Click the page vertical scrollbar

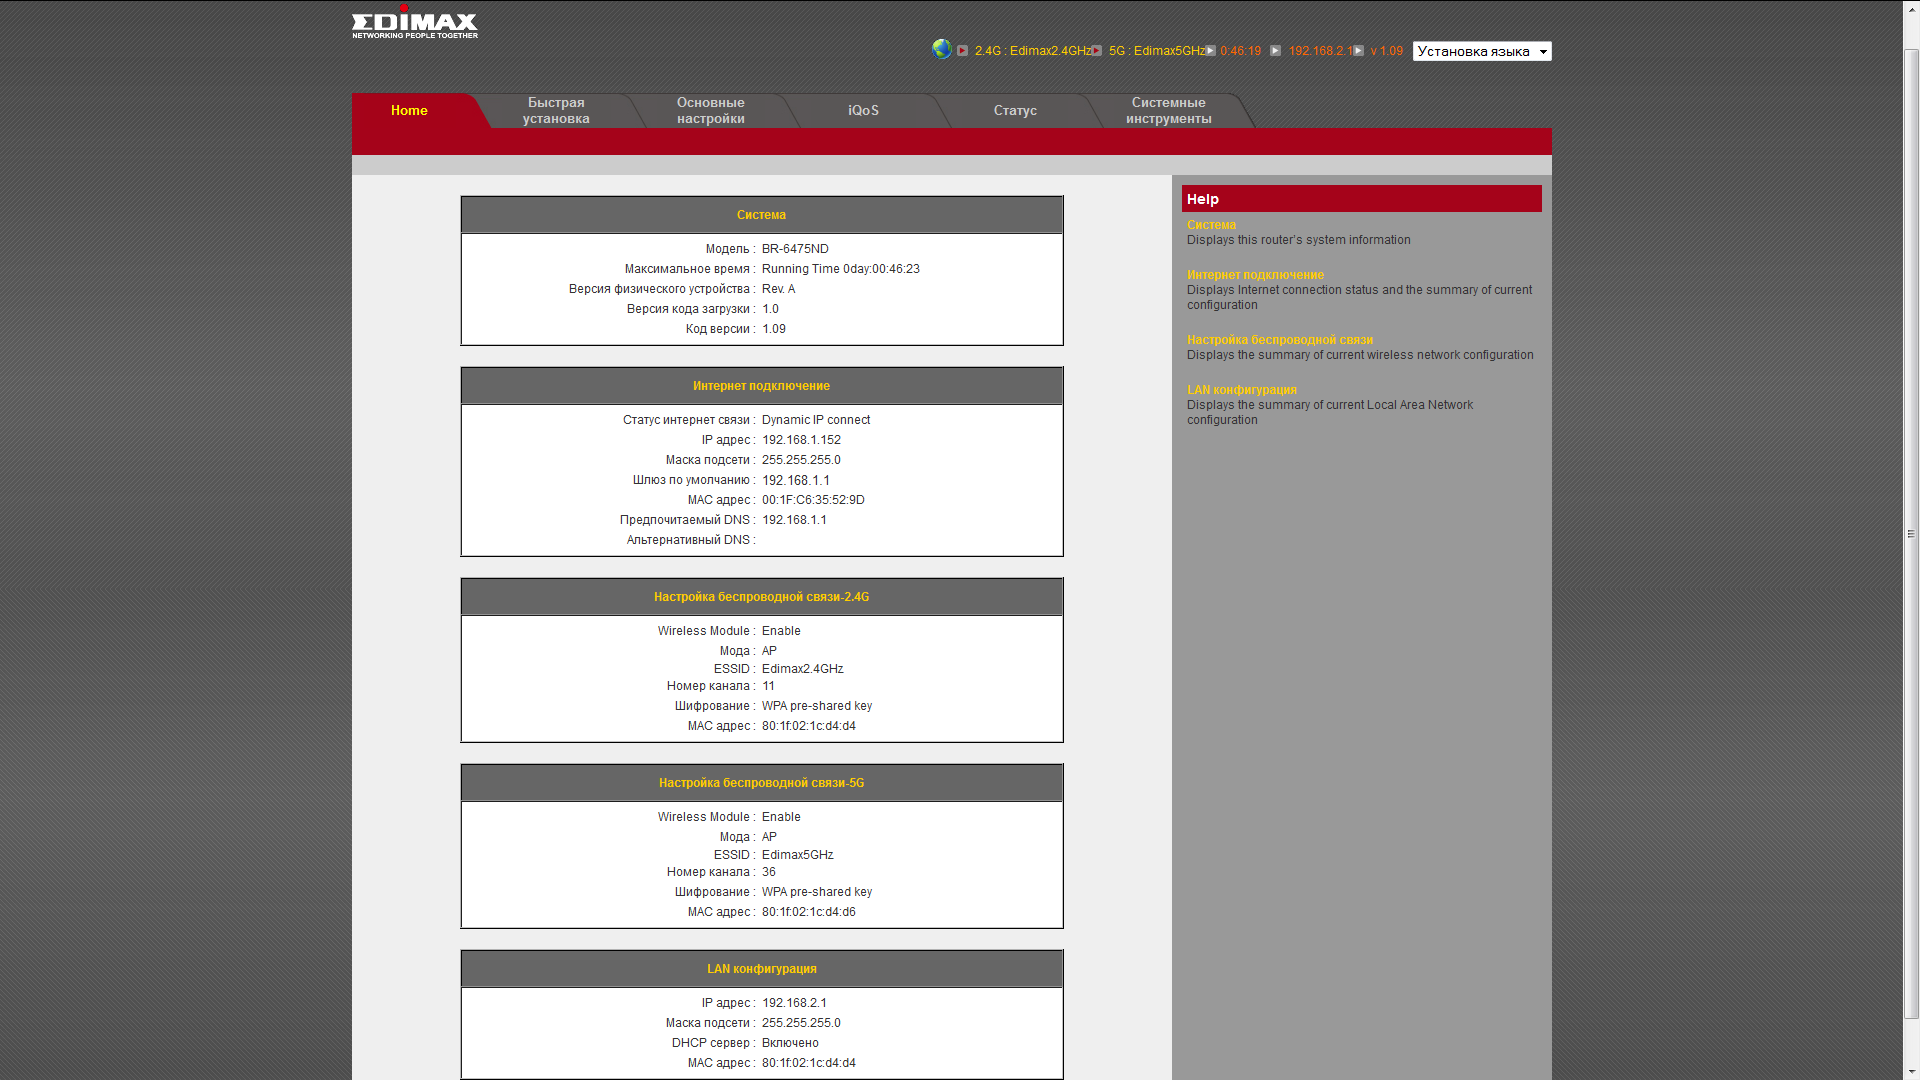[x=1911, y=534]
